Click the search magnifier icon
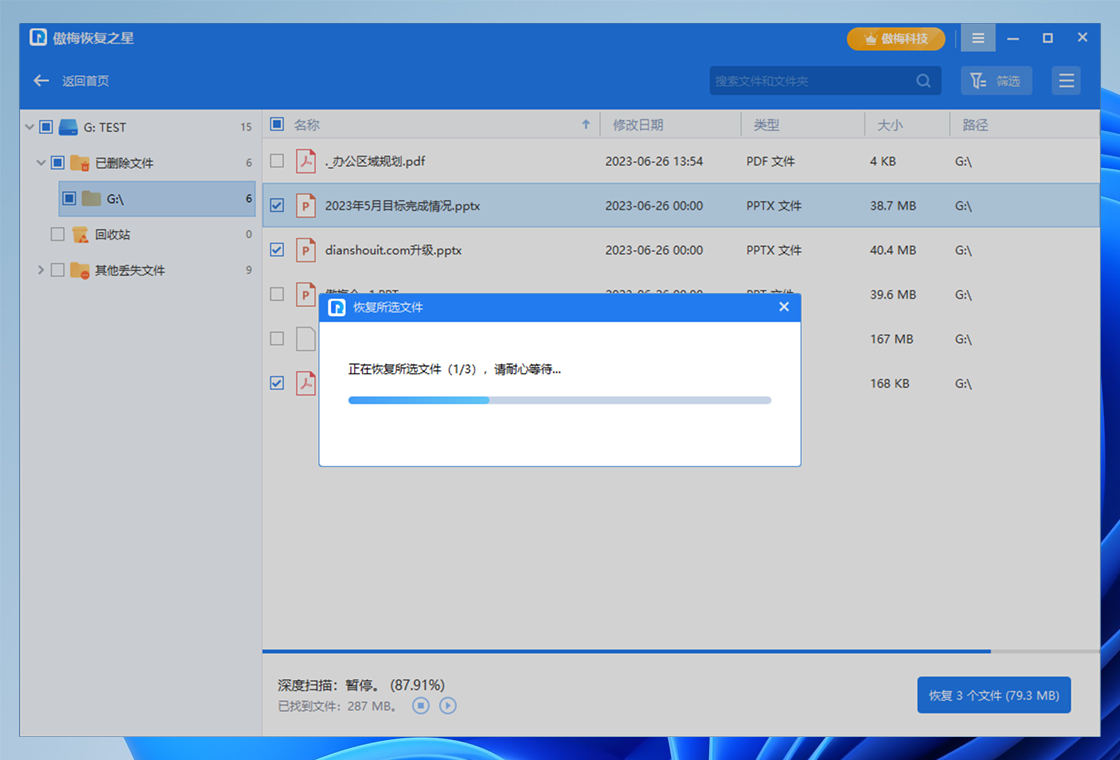This screenshot has width=1120, height=760. point(923,81)
